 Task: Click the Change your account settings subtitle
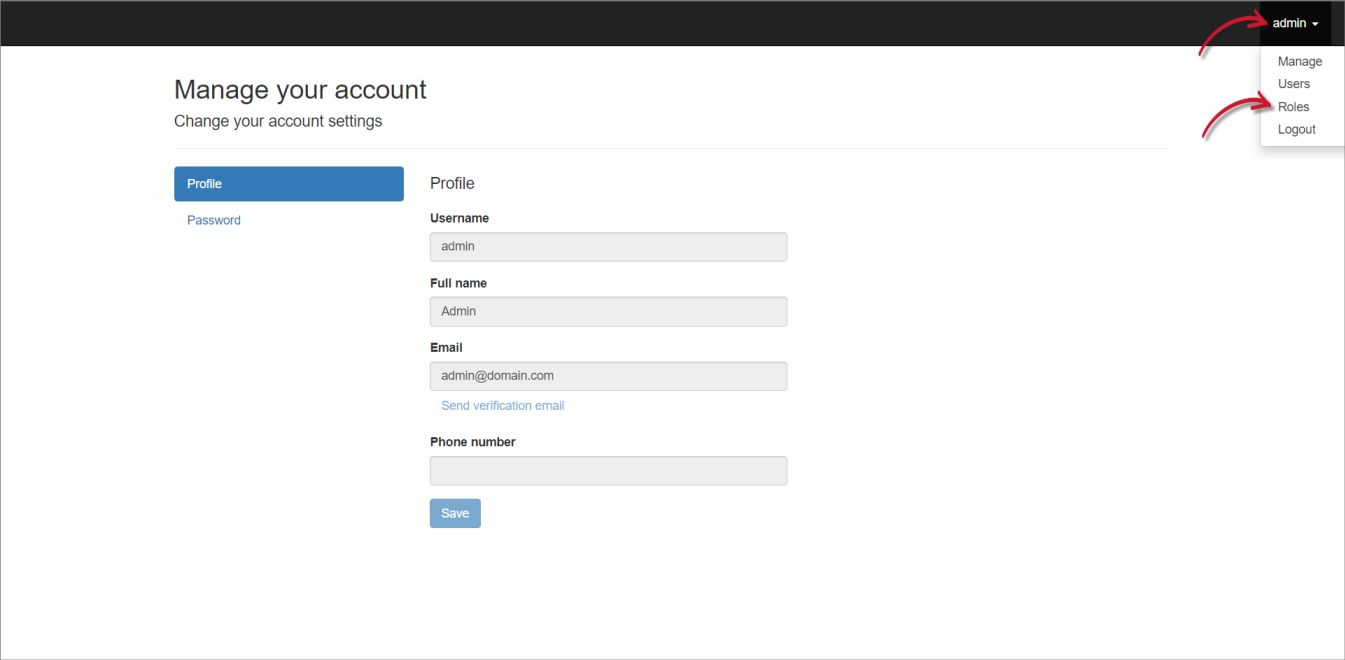[278, 120]
